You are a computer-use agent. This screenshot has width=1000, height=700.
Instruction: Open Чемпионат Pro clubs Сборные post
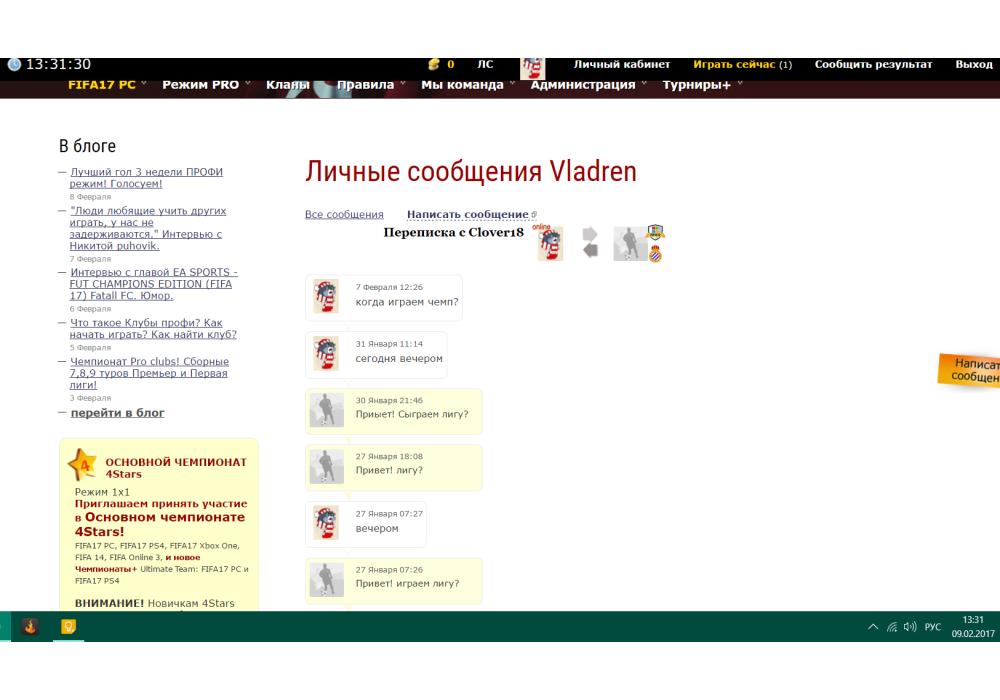click(x=149, y=373)
